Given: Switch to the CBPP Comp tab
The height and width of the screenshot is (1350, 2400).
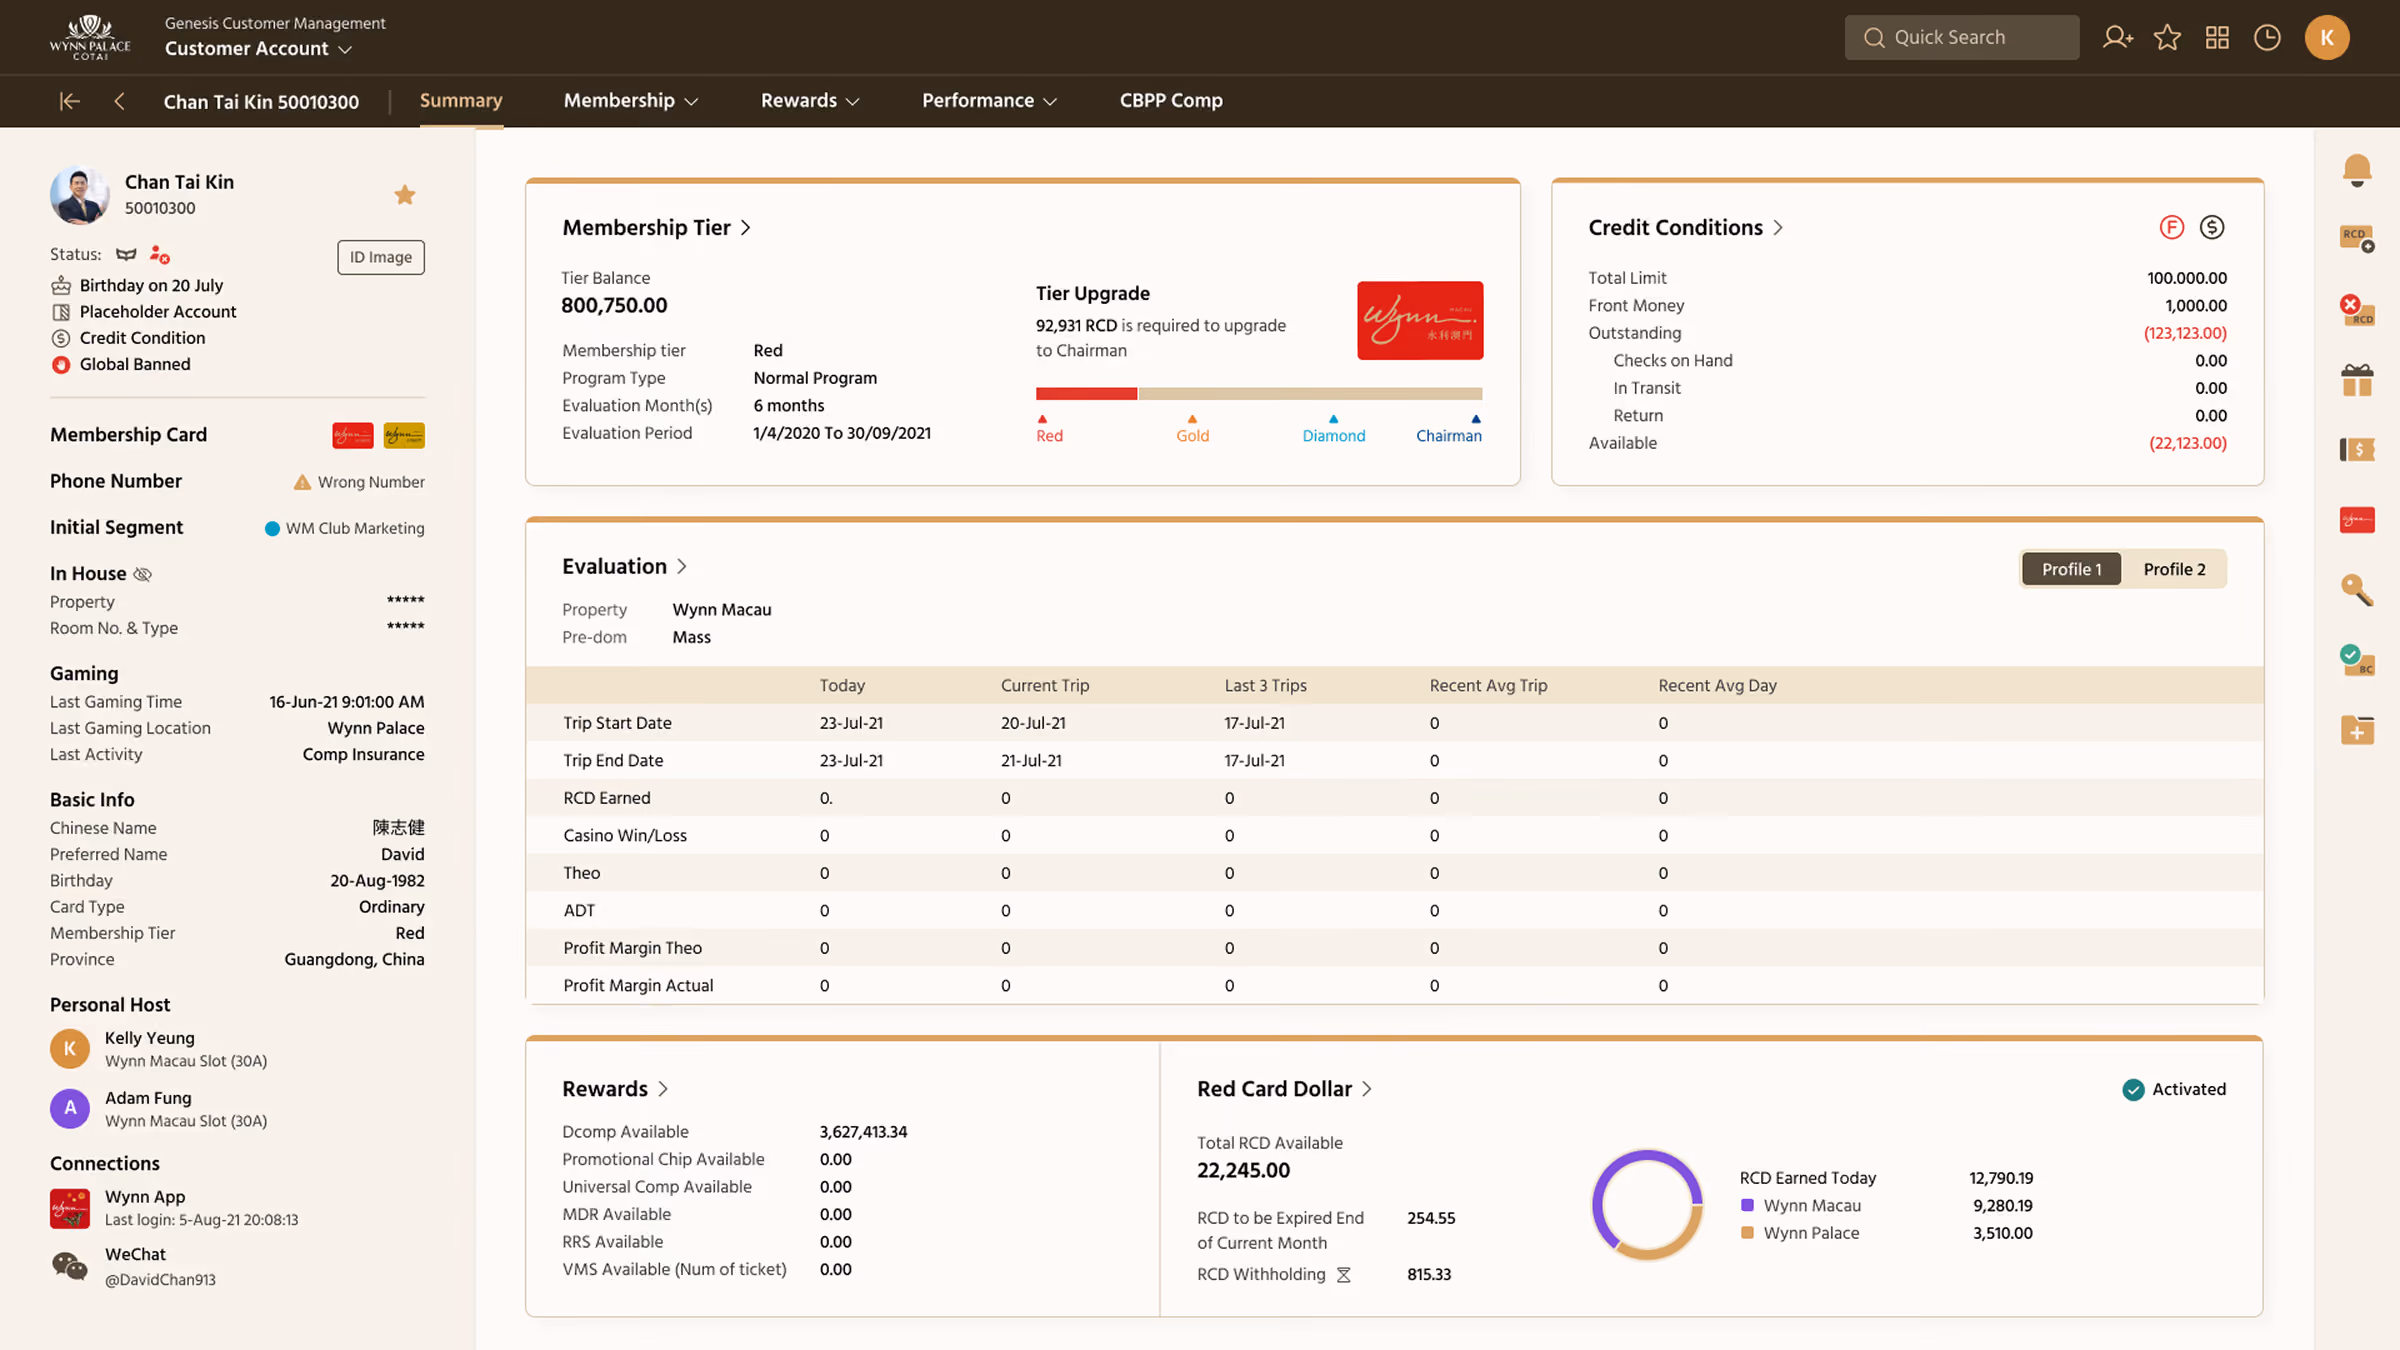Looking at the screenshot, I should (1171, 101).
